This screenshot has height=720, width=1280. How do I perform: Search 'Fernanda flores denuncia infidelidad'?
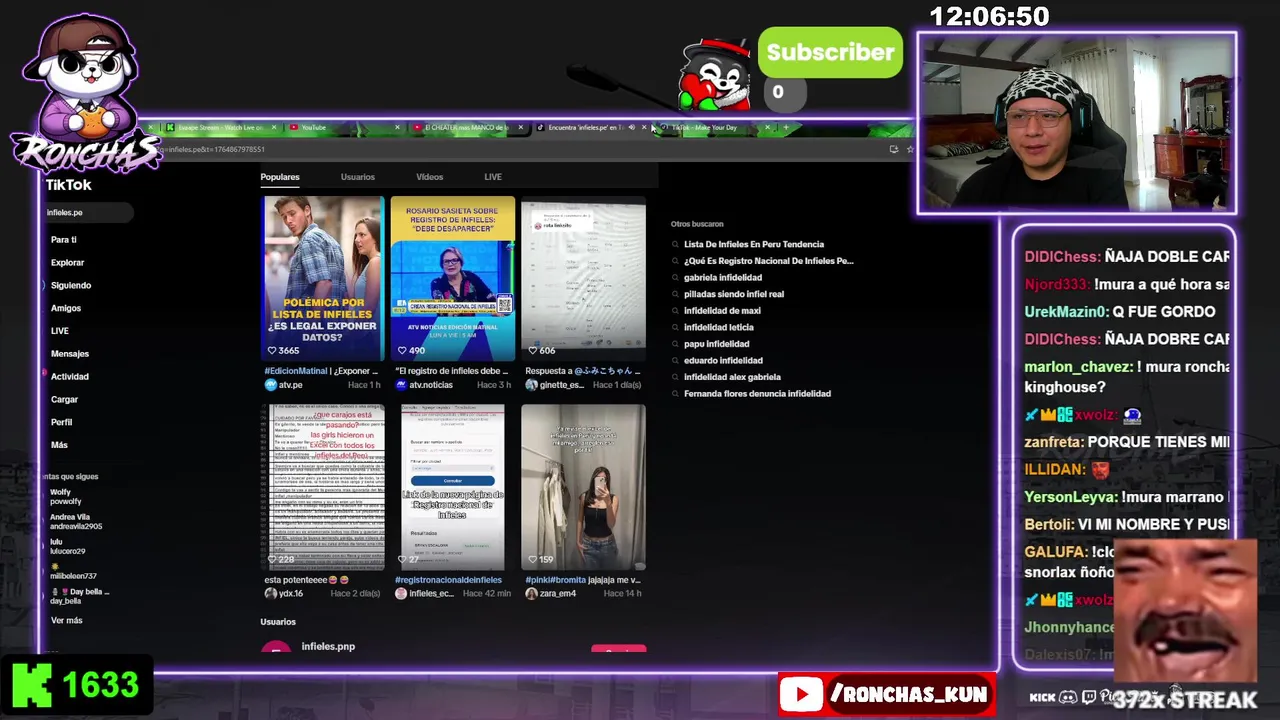tap(757, 394)
